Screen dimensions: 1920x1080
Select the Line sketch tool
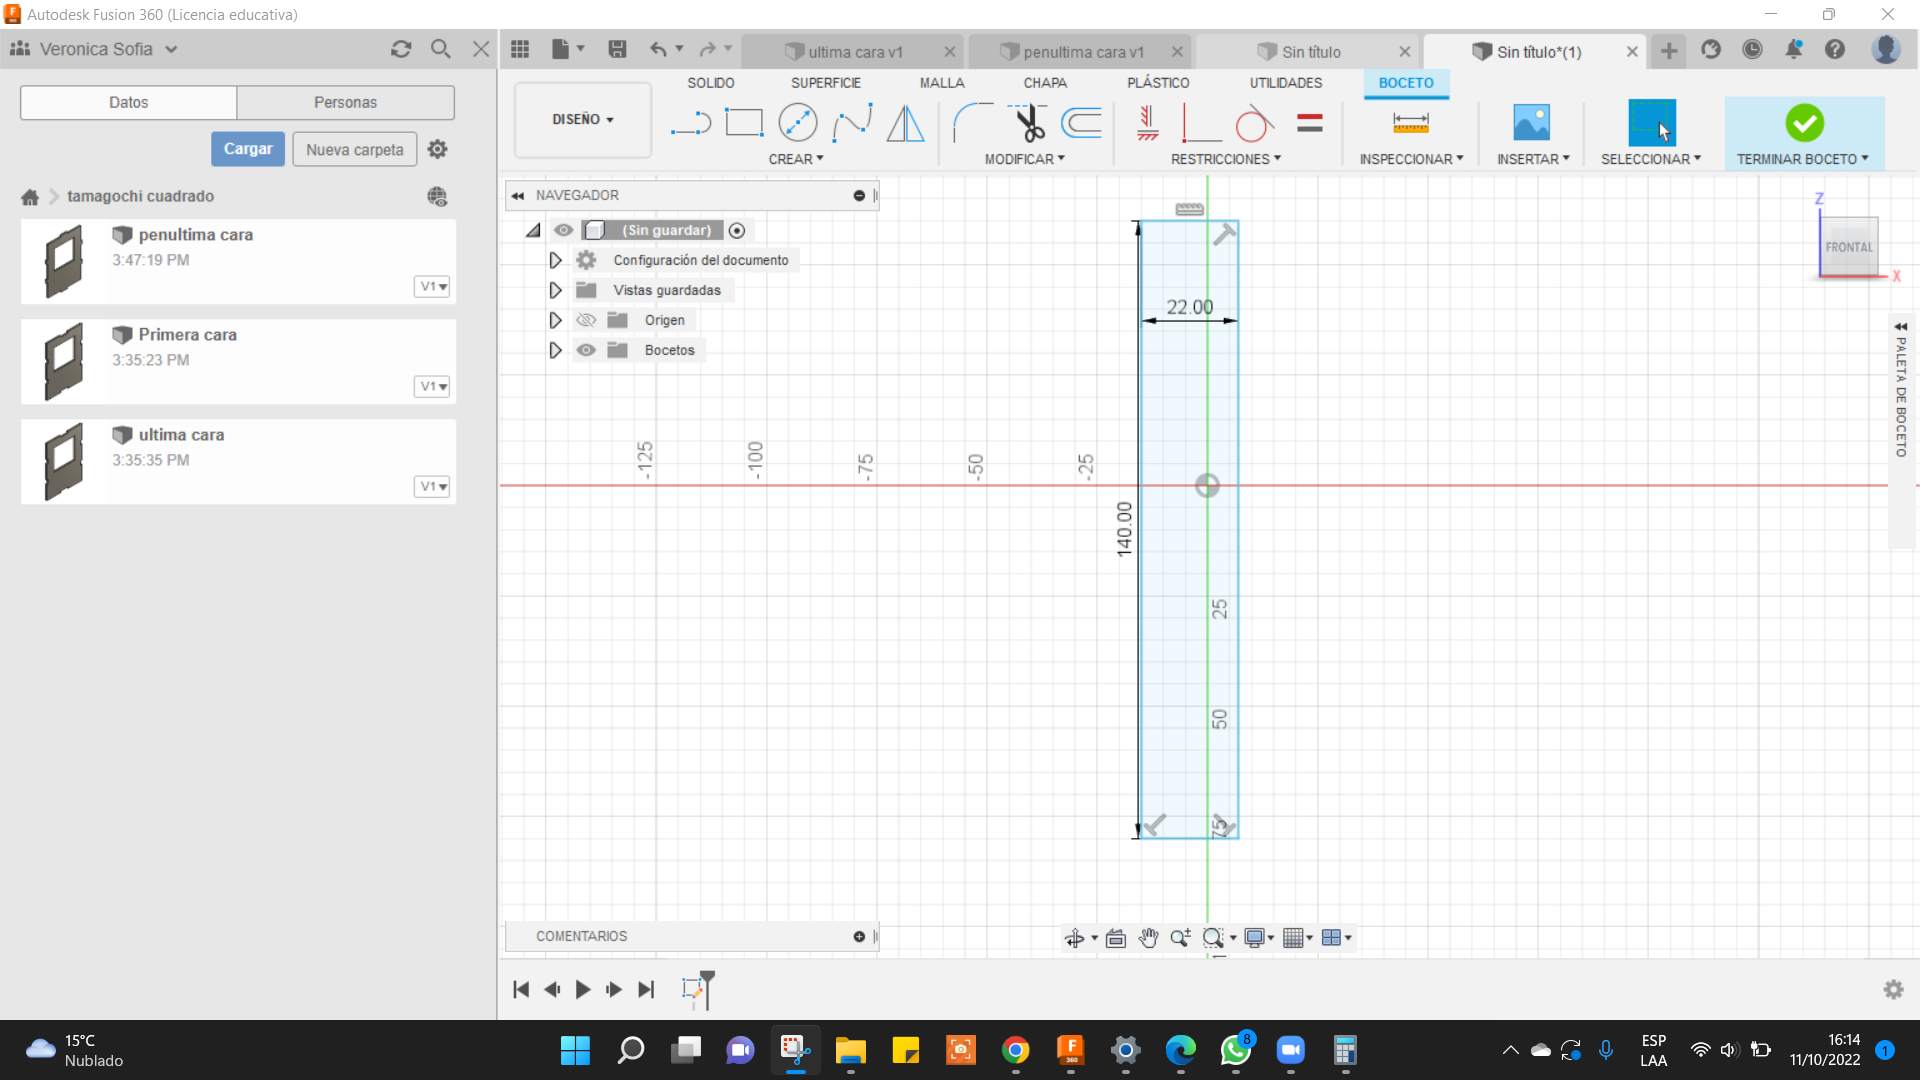tap(690, 123)
